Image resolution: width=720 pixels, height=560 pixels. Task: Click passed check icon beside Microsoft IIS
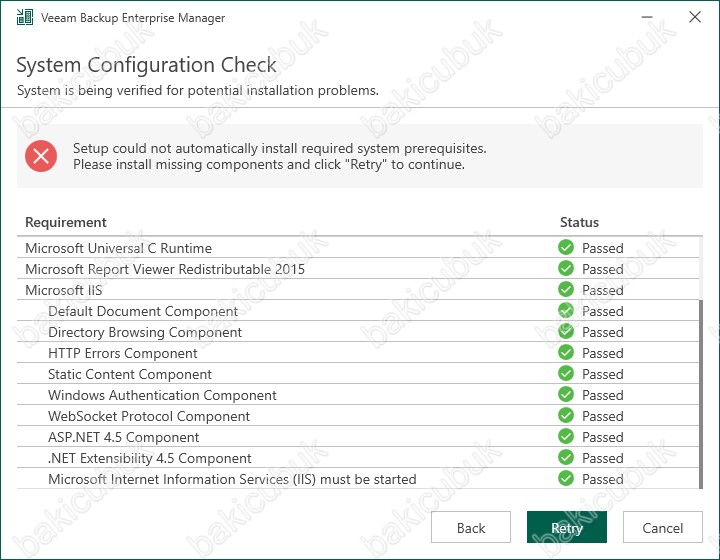[x=566, y=290]
